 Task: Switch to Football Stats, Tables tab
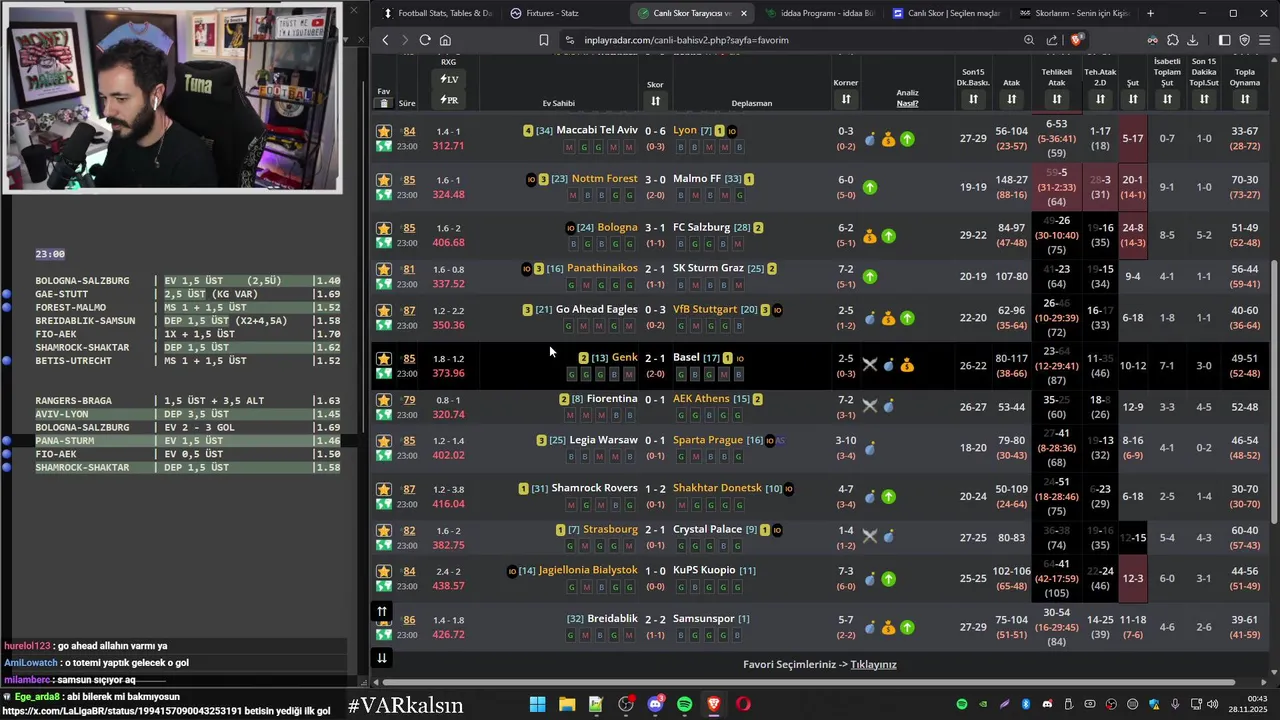click(x=437, y=13)
